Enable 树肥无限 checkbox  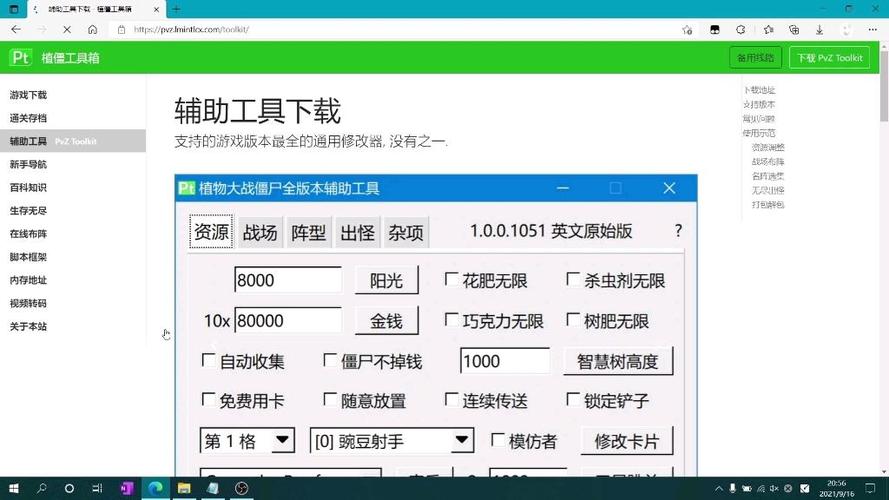tap(573, 320)
